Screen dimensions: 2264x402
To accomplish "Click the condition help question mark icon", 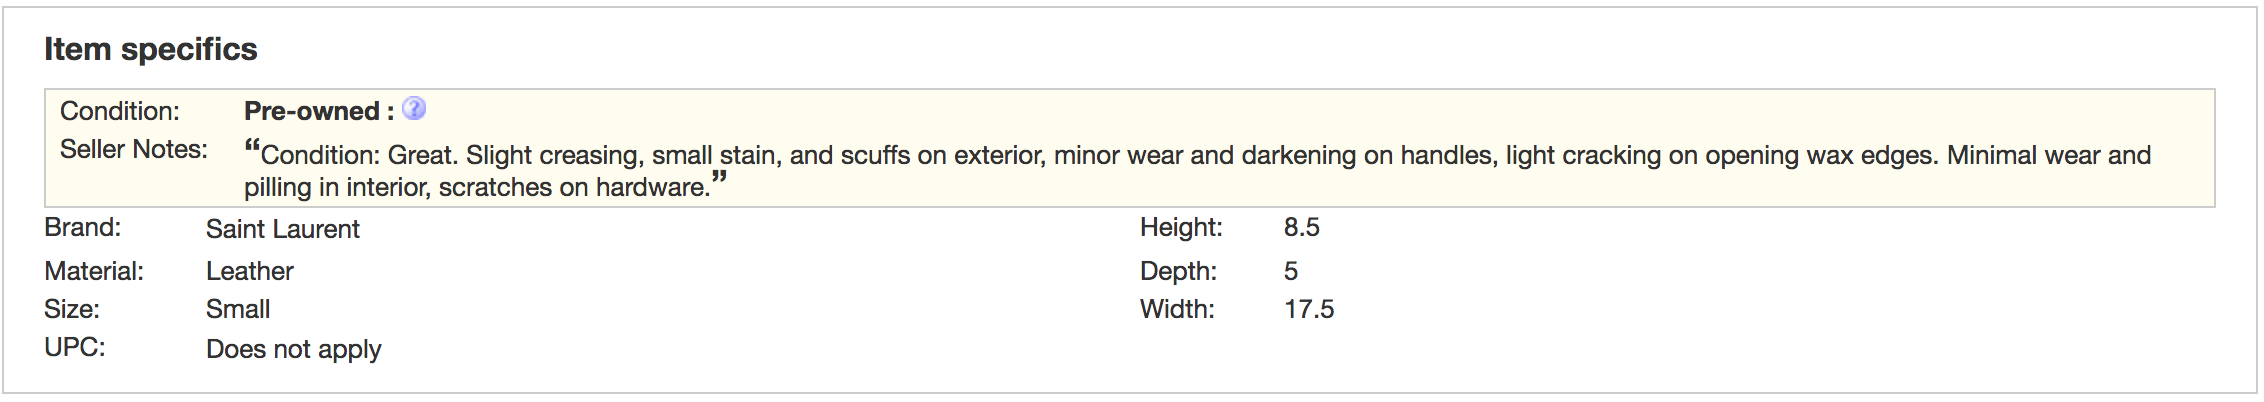I will click(x=414, y=109).
